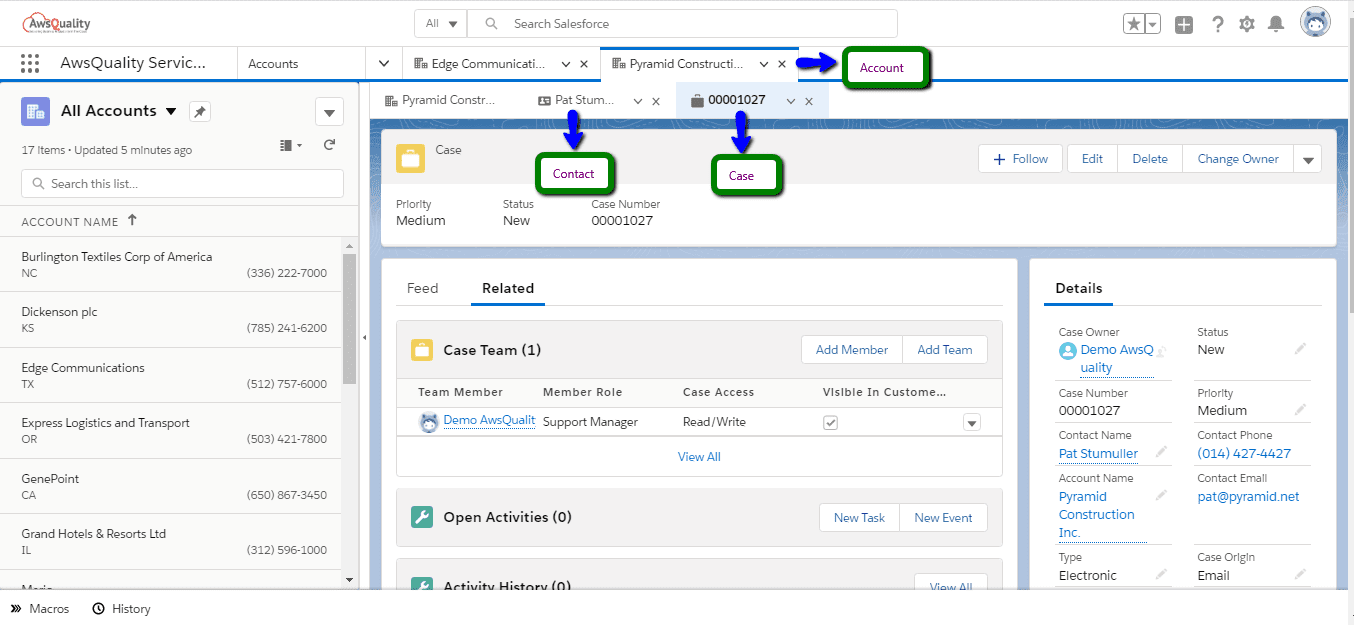Select the Details tab
This screenshot has width=1354, height=625.
pos(1079,288)
